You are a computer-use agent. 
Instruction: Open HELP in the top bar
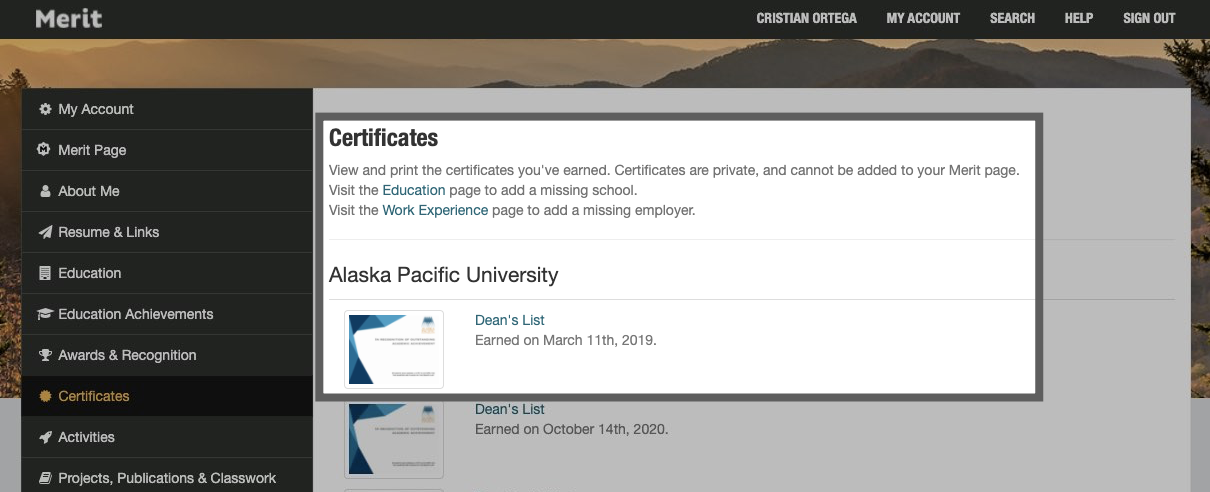click(1079, 18)
